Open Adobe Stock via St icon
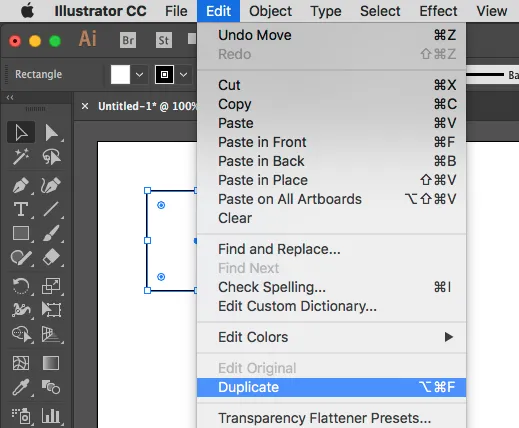The image size is (519, 428). (x=164, y=40)
